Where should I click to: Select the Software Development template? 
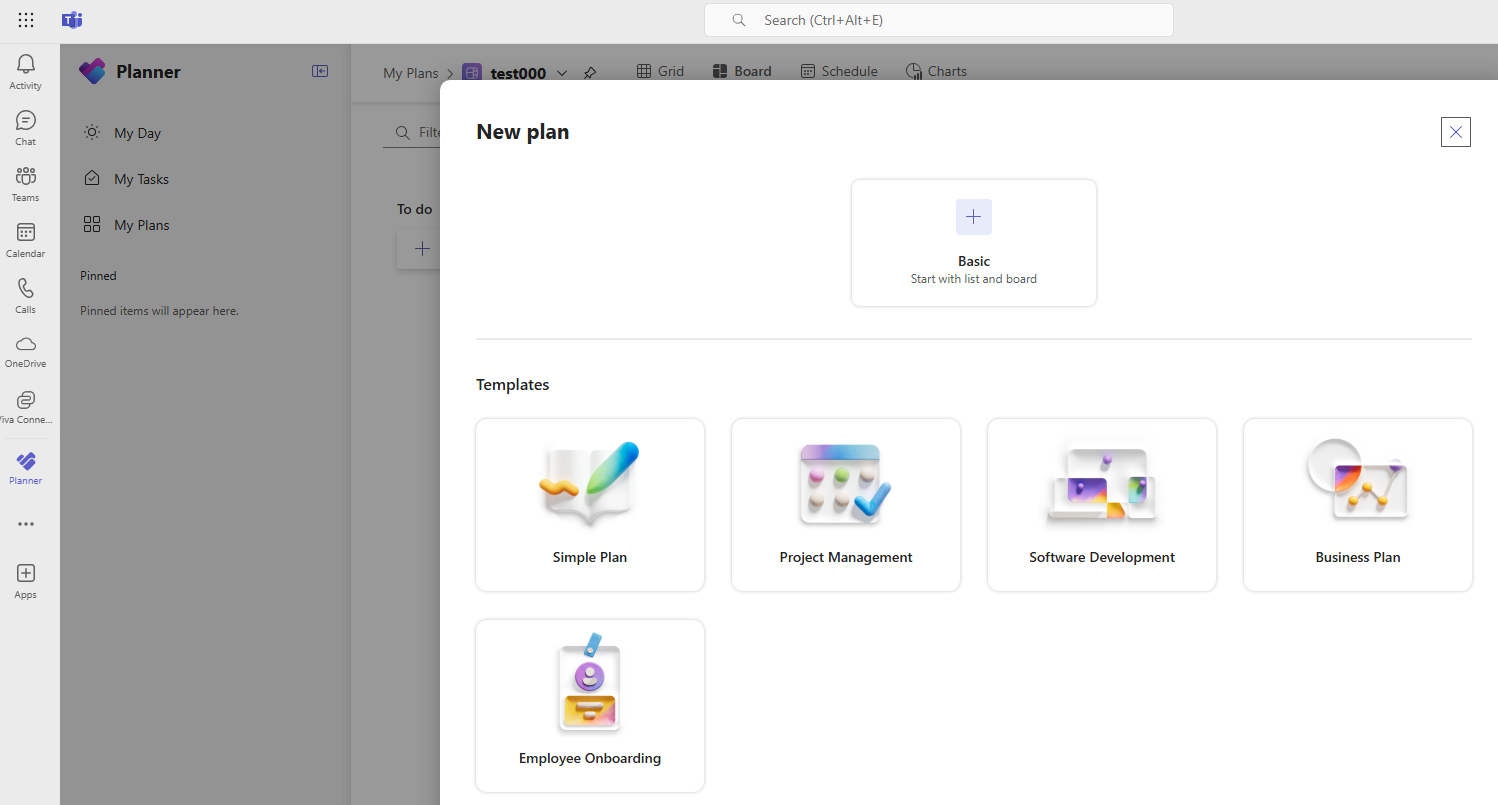pos(1102,505)
